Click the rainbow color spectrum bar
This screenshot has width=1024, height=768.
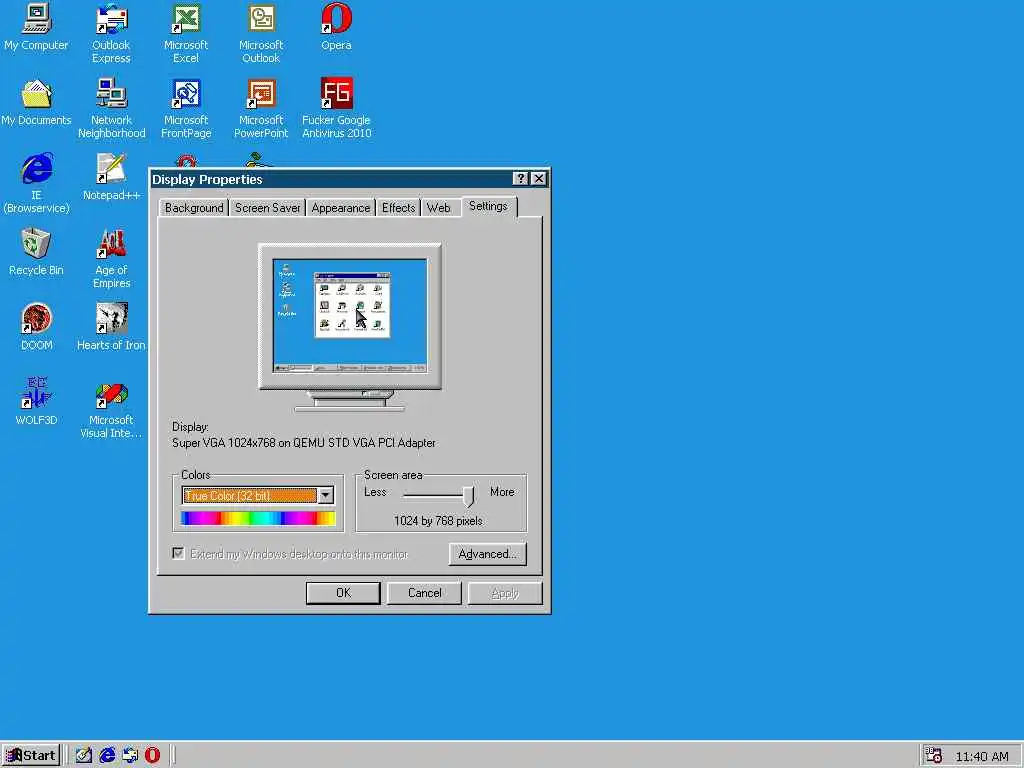click(x=258, y=519)
